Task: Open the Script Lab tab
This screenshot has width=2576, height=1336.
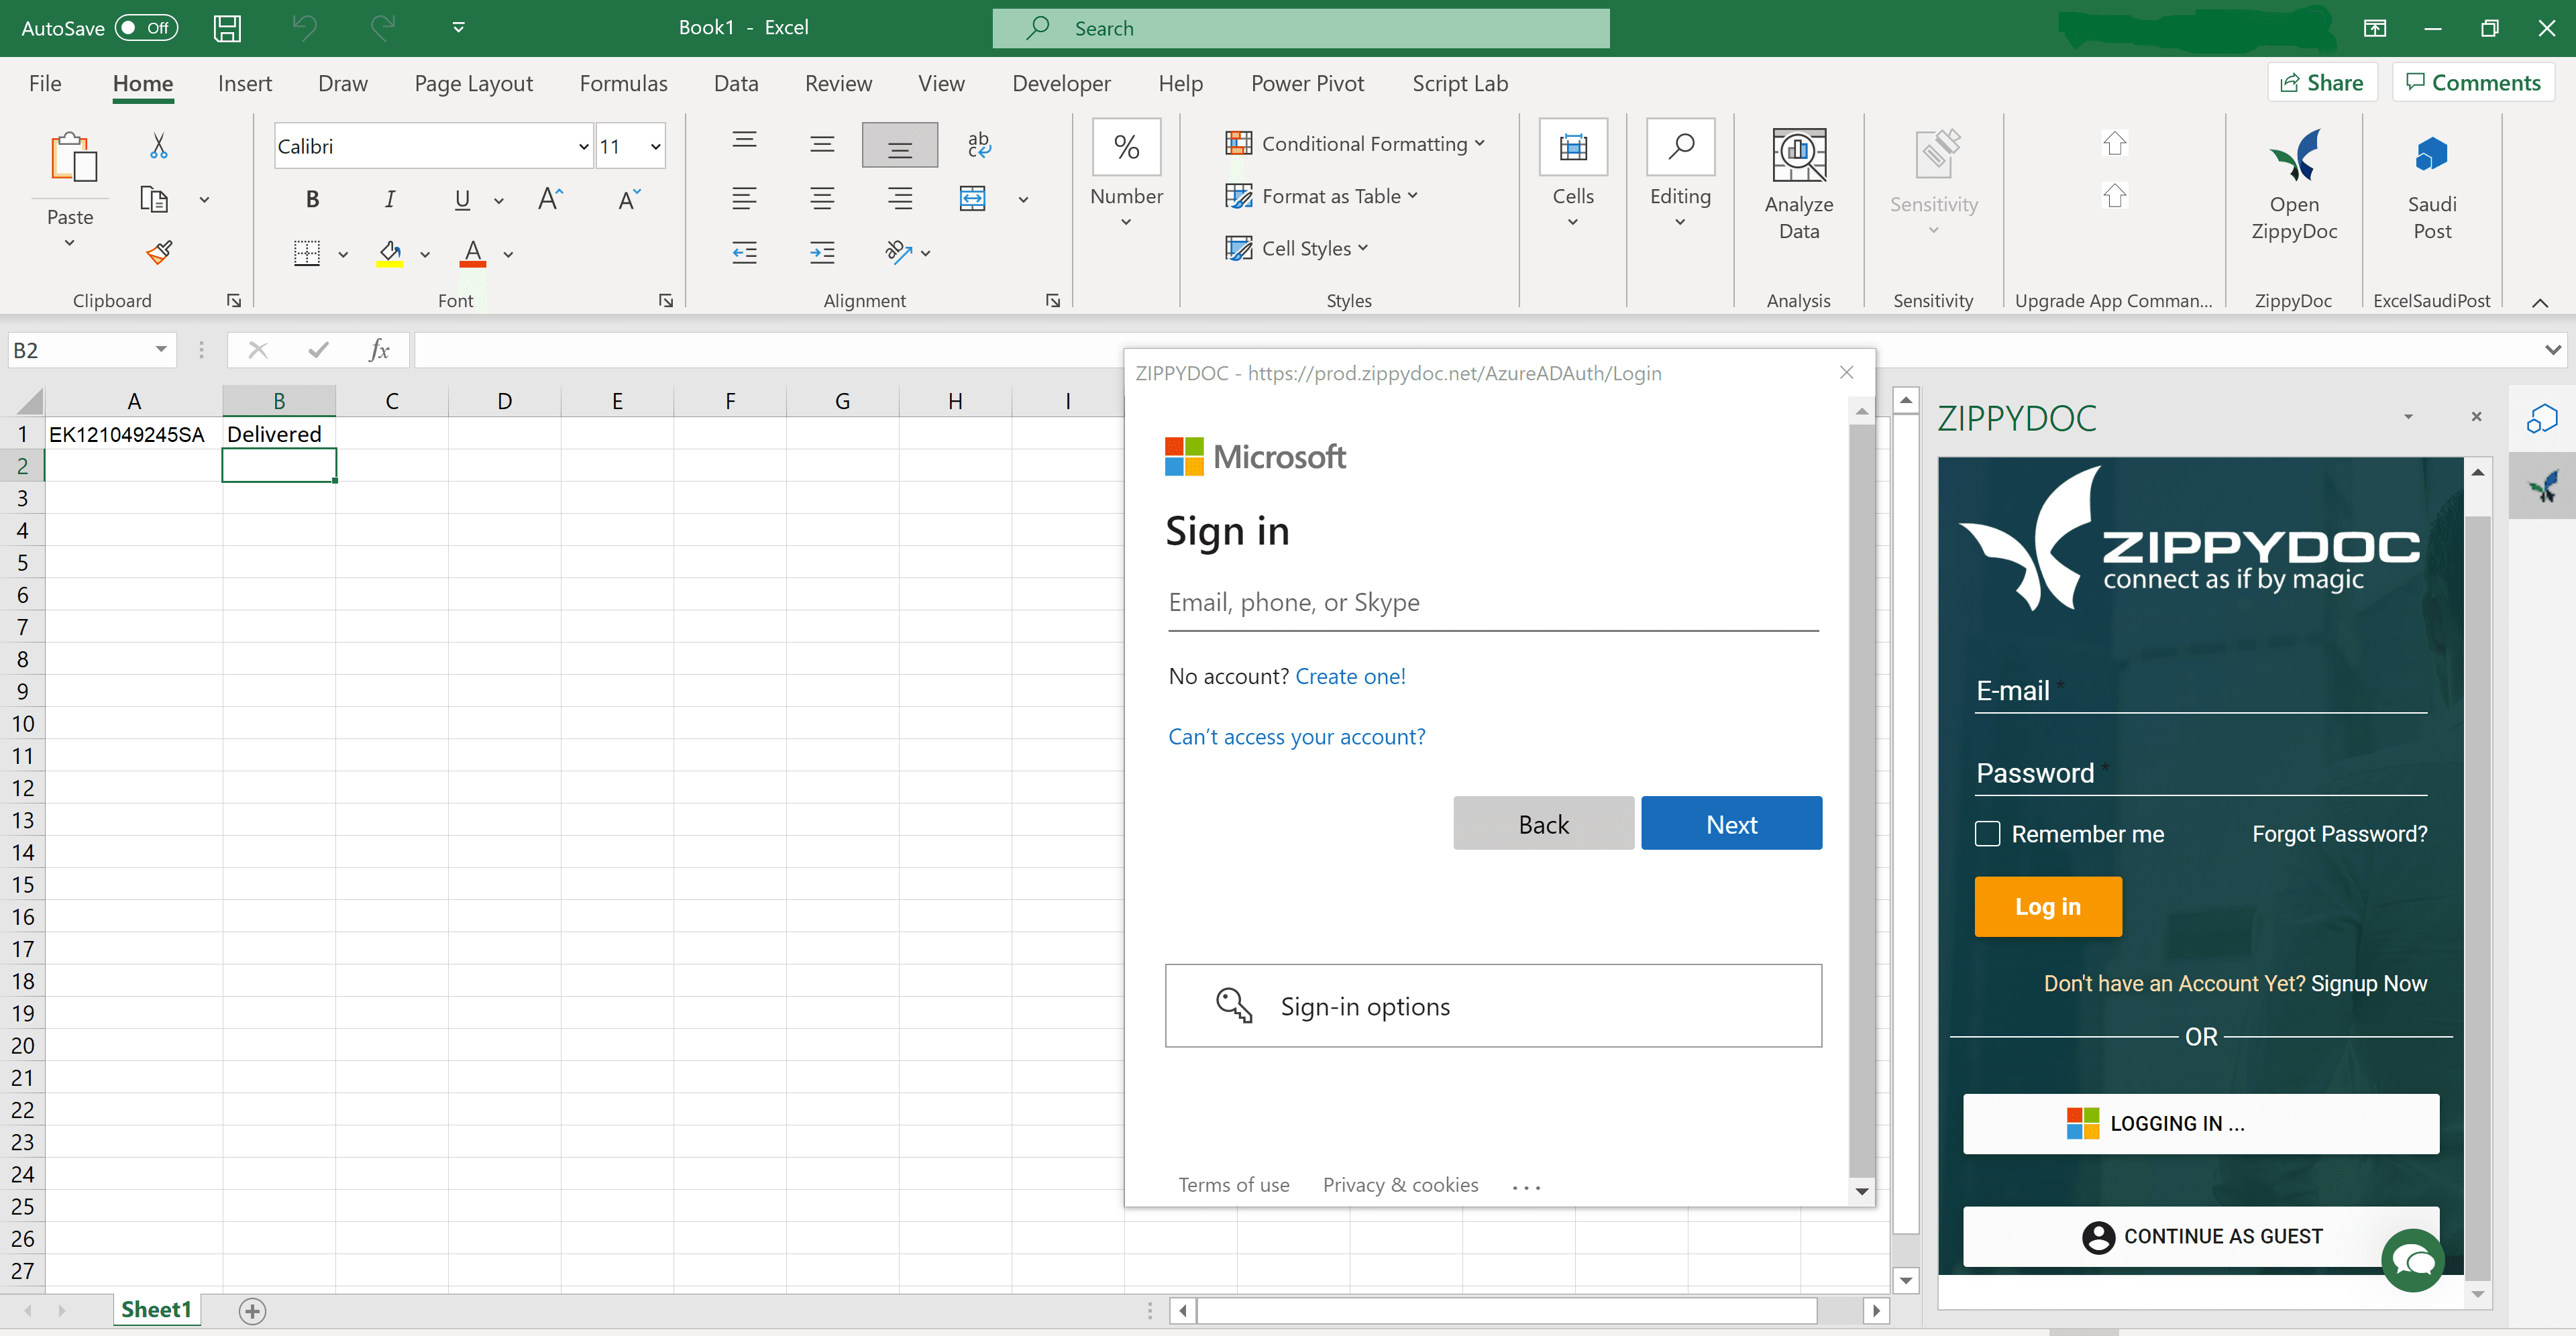Action: coord(1459,84)
